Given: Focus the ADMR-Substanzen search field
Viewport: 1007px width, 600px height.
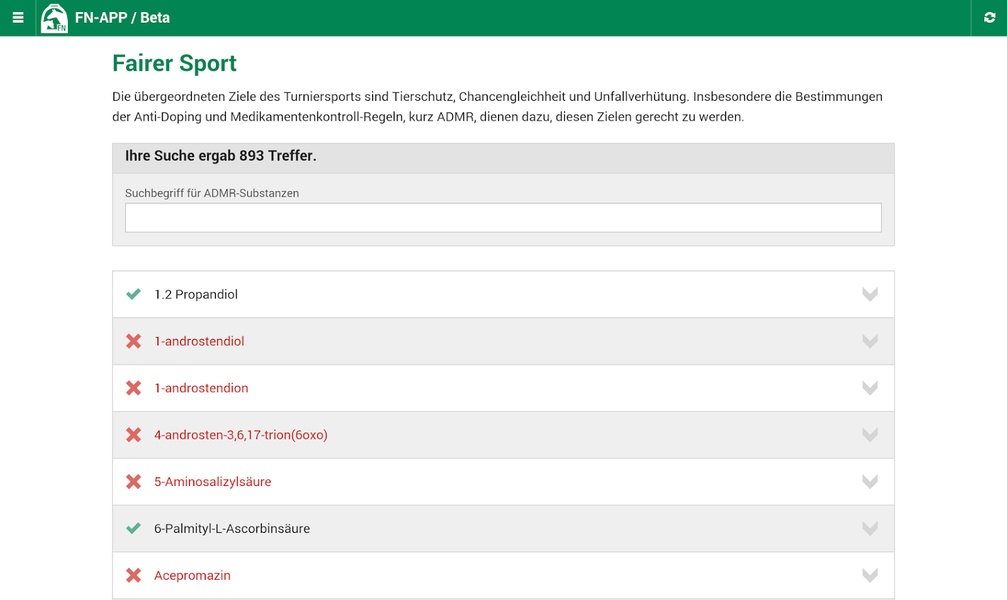Looking at the screenshot, I should point(503,218).
